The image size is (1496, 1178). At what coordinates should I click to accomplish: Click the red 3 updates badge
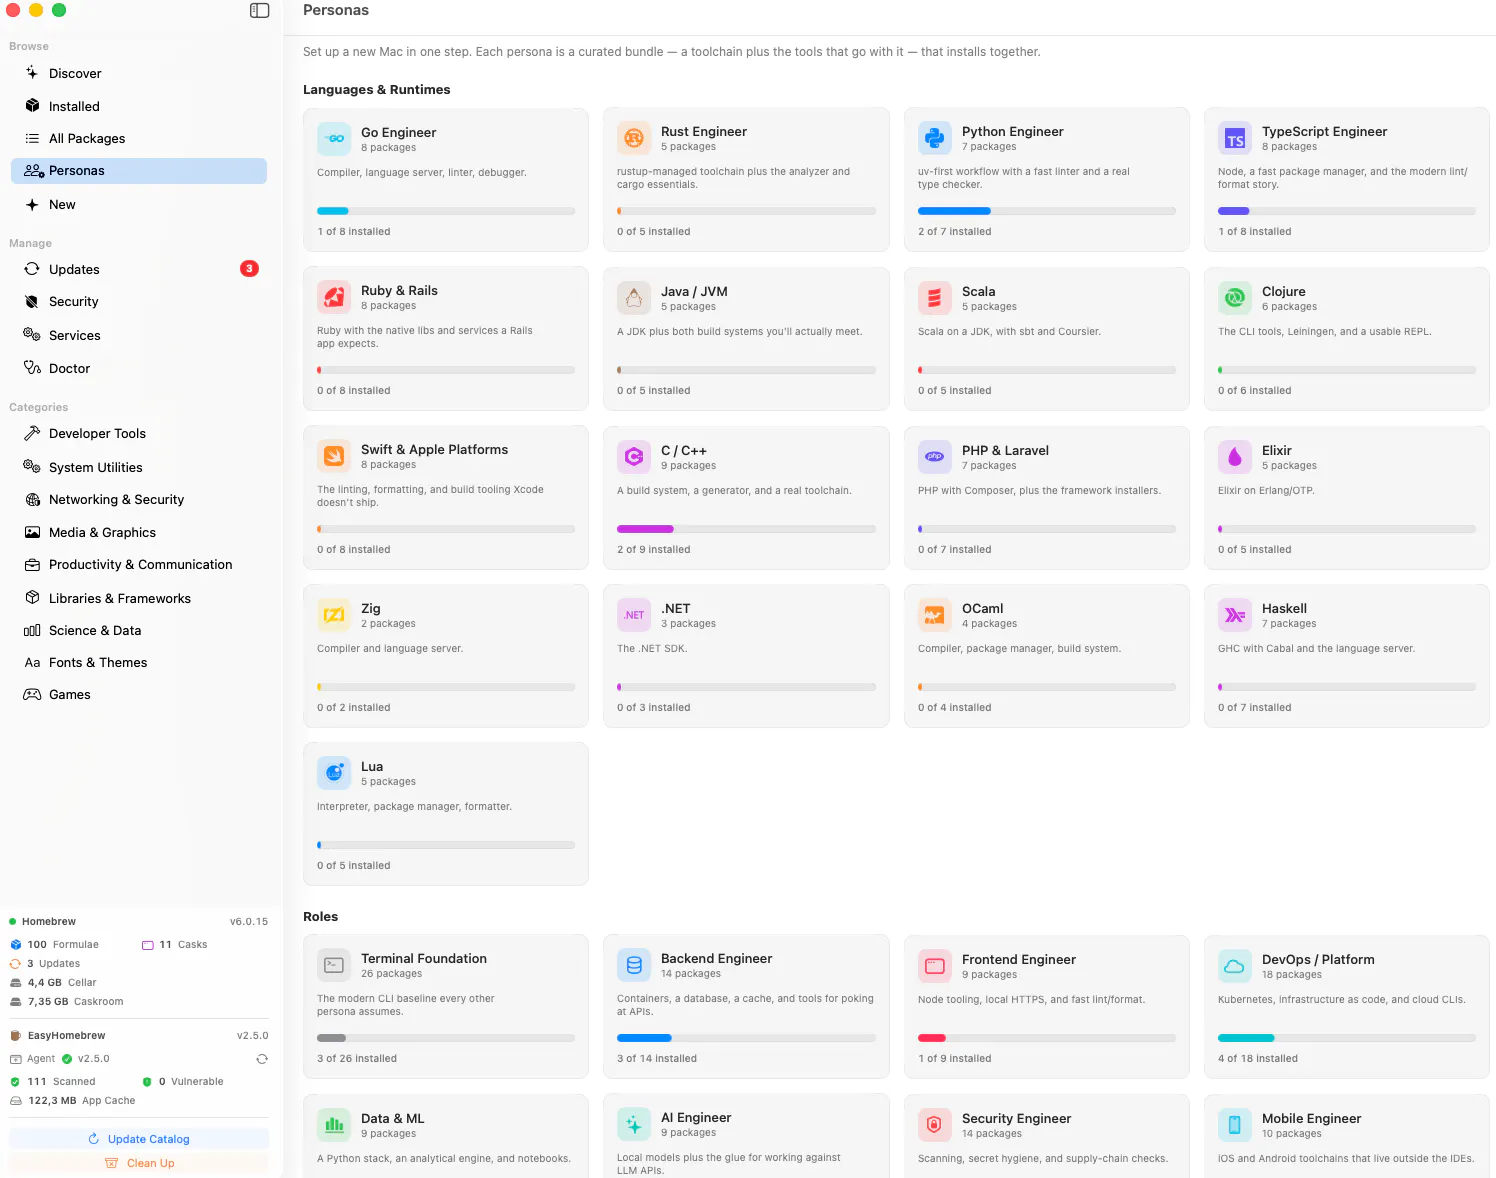tap(249, 268)
